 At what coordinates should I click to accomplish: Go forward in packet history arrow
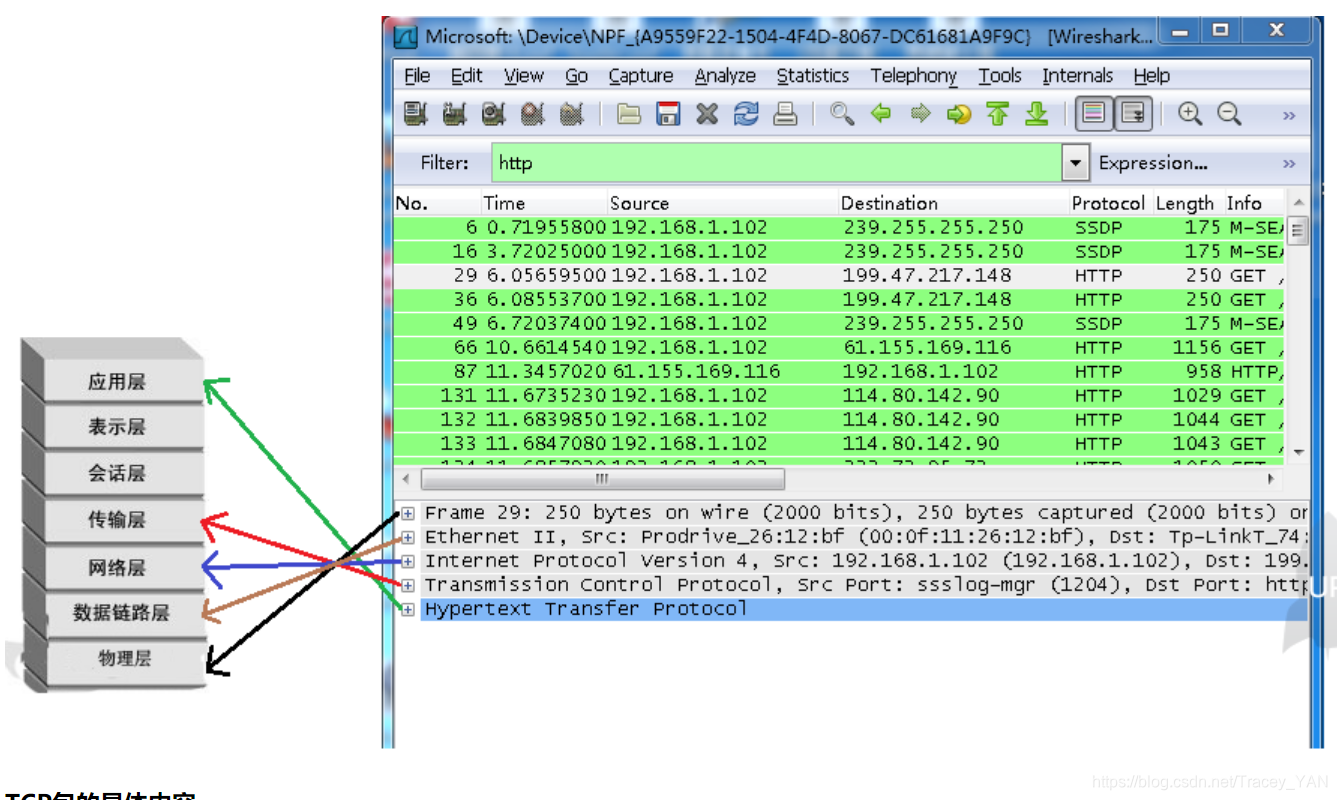click(920, 114)
